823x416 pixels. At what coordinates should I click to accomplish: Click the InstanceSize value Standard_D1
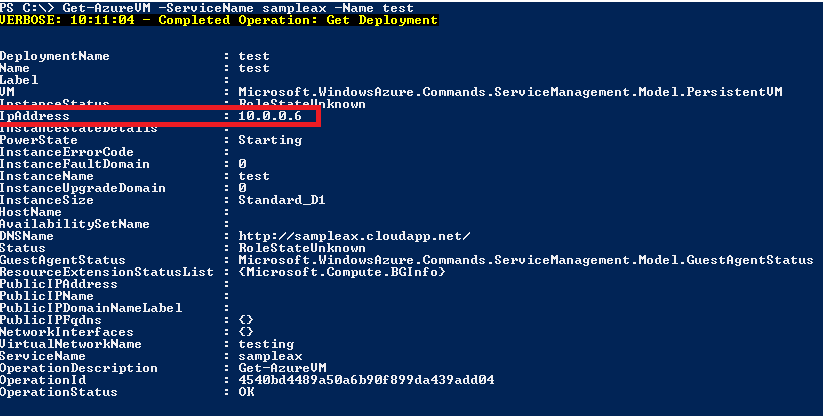pos(282,200)
